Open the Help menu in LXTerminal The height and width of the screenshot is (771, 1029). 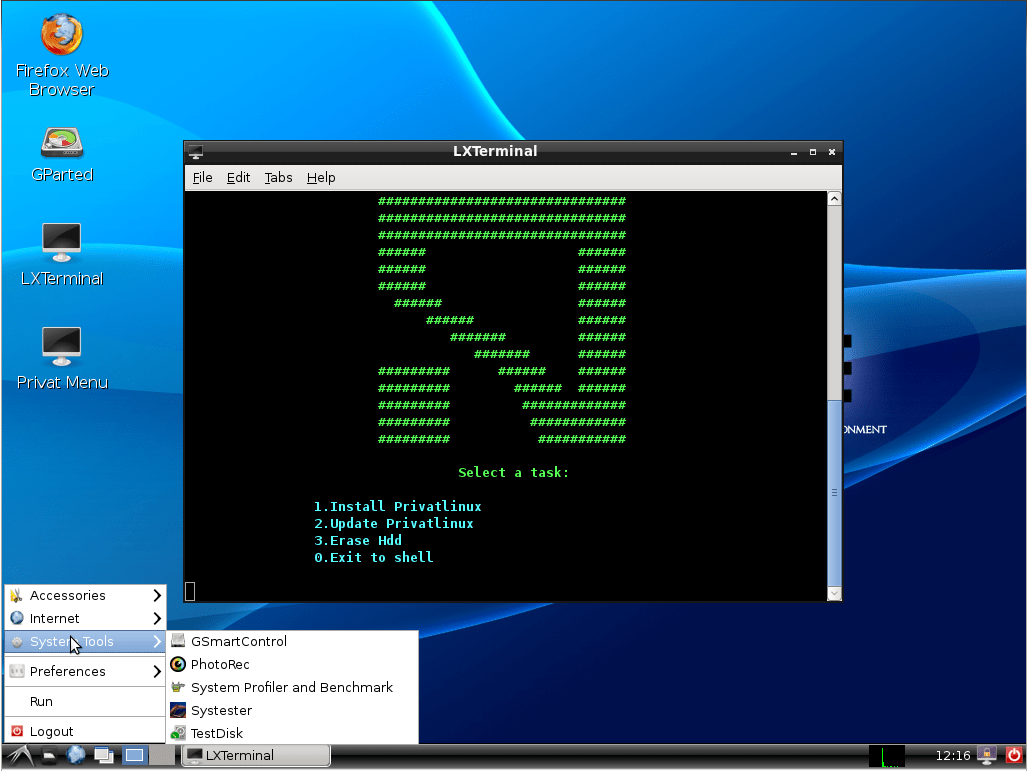coord(321,178)
